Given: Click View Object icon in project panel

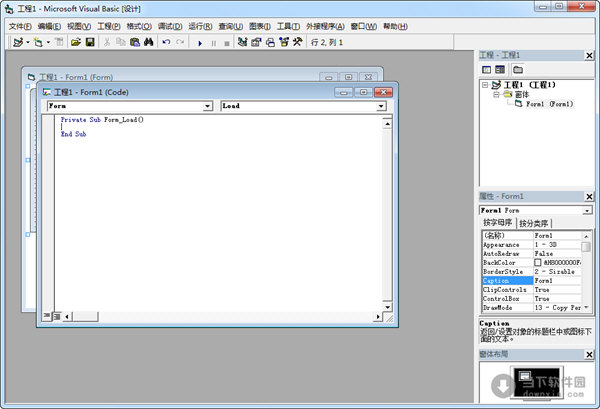Looking at the screenshot, I should 500,69.
